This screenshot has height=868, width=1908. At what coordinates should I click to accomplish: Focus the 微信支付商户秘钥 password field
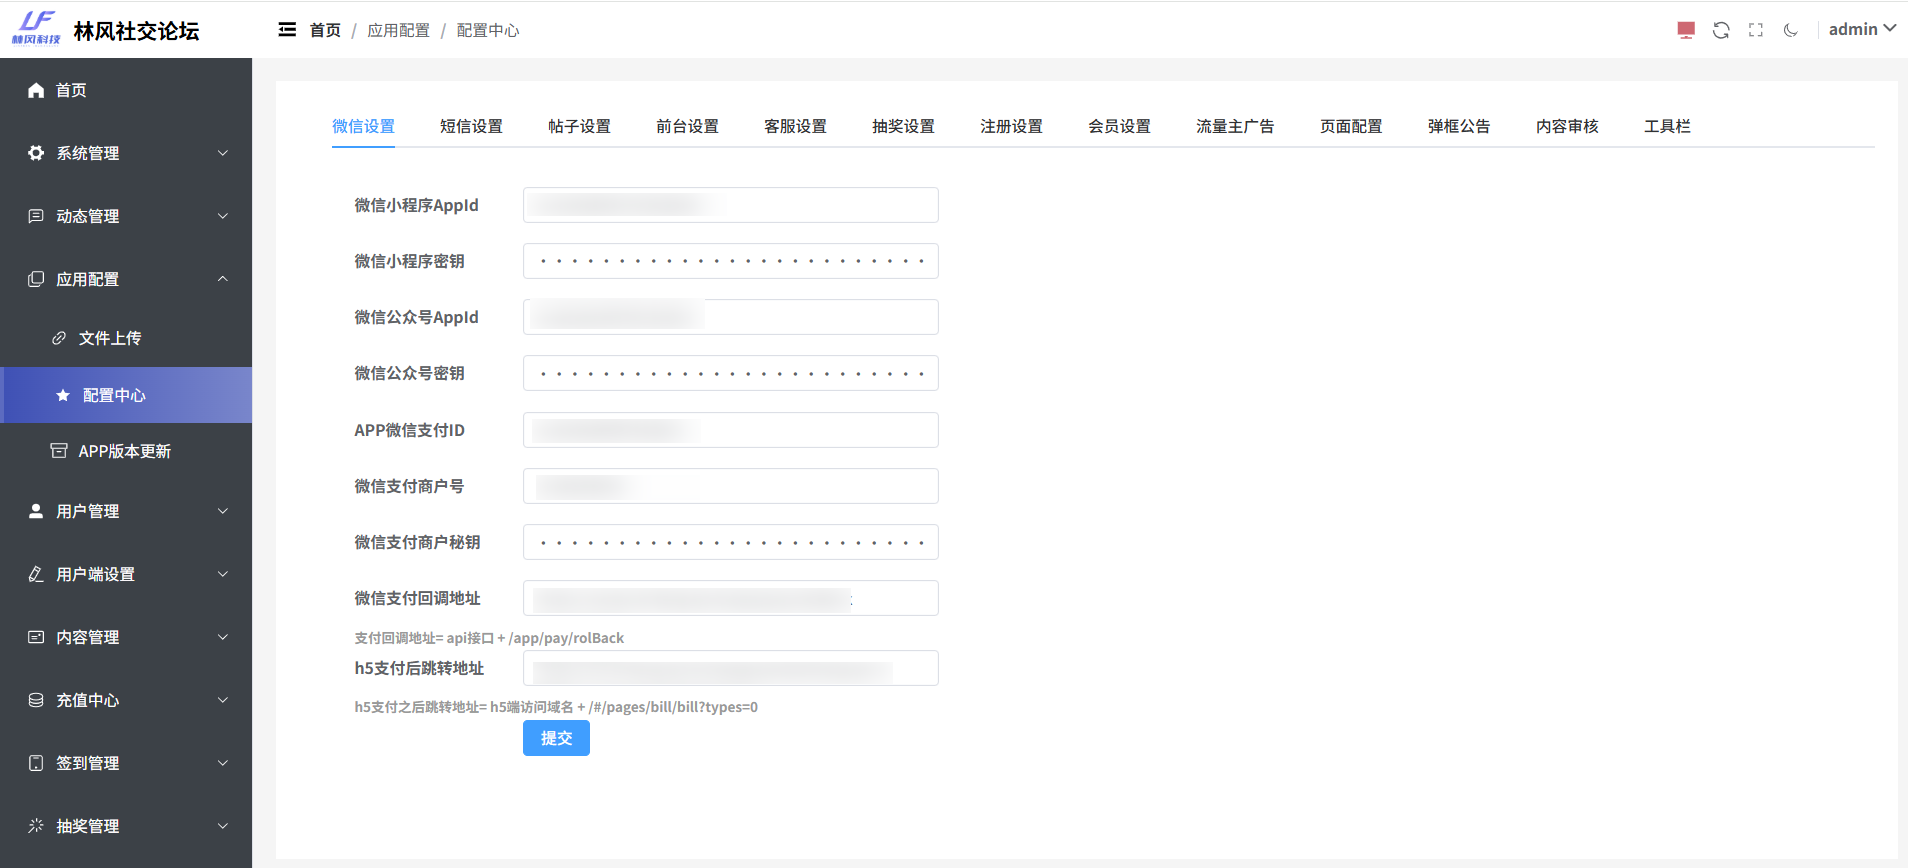(731, 542)
